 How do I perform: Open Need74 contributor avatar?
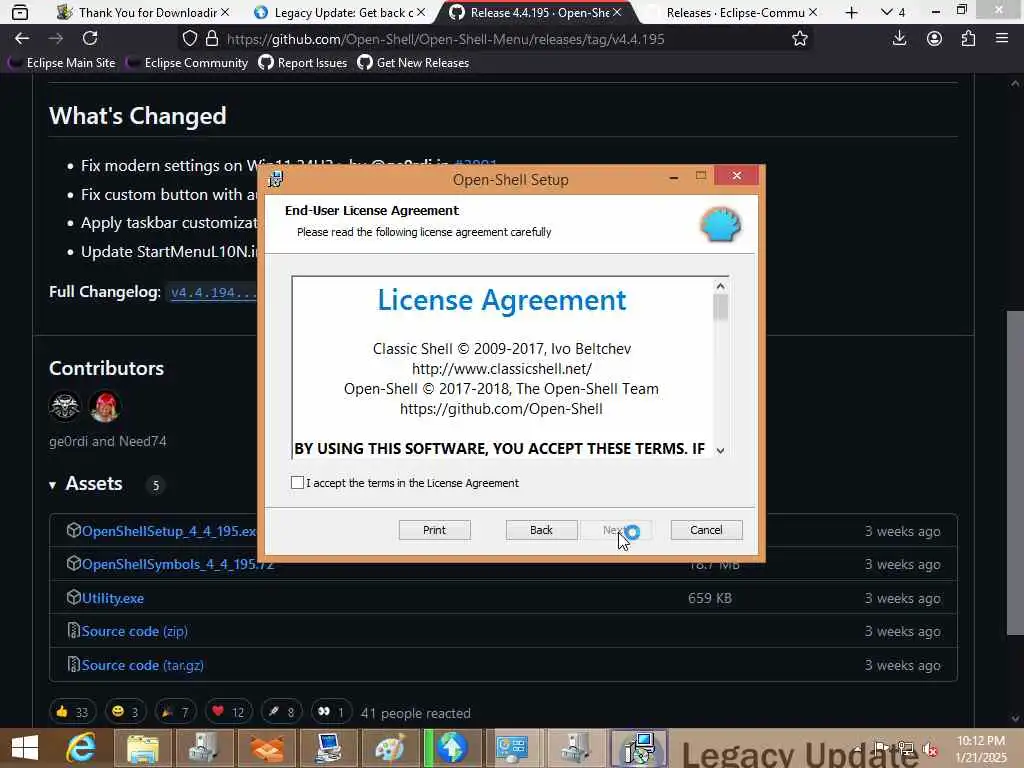104,406
